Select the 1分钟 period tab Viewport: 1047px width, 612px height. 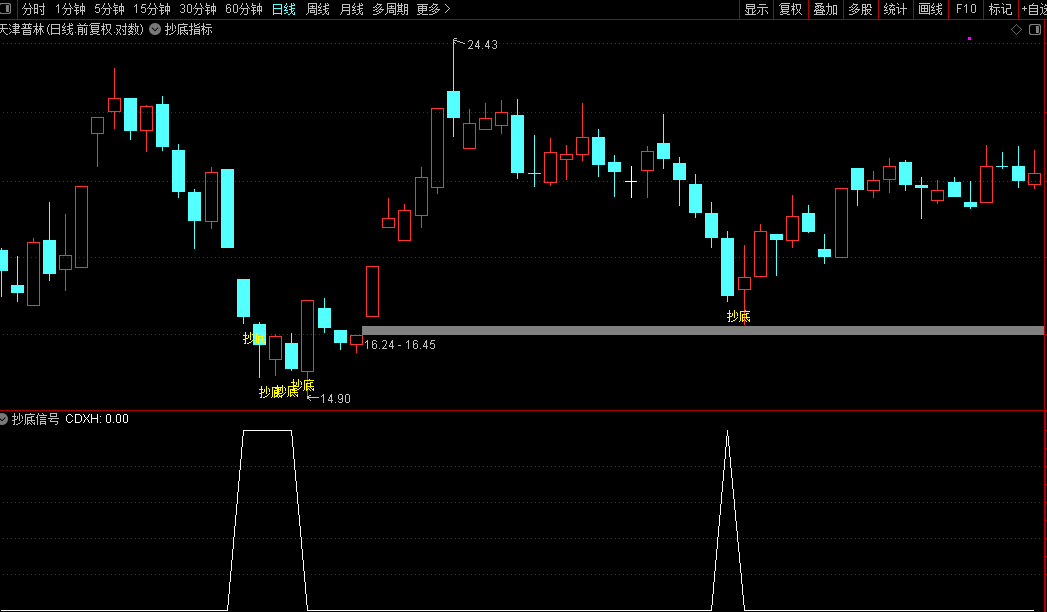tap(70, 9)
